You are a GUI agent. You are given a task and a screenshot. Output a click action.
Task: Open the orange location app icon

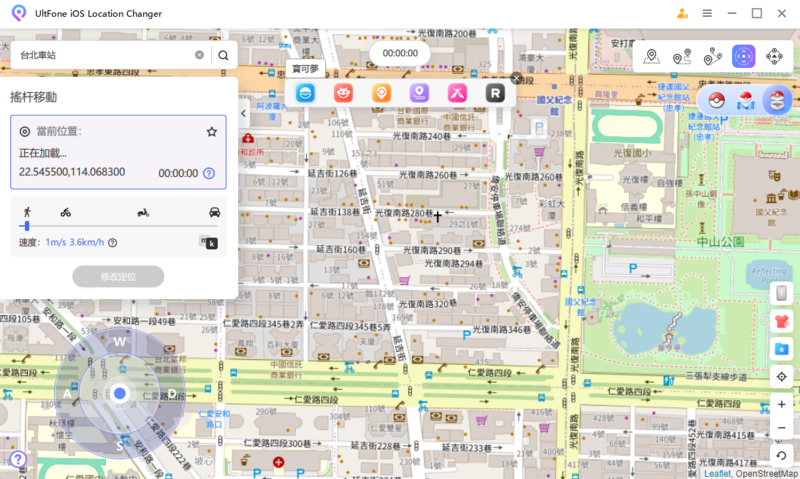[381, 93]
